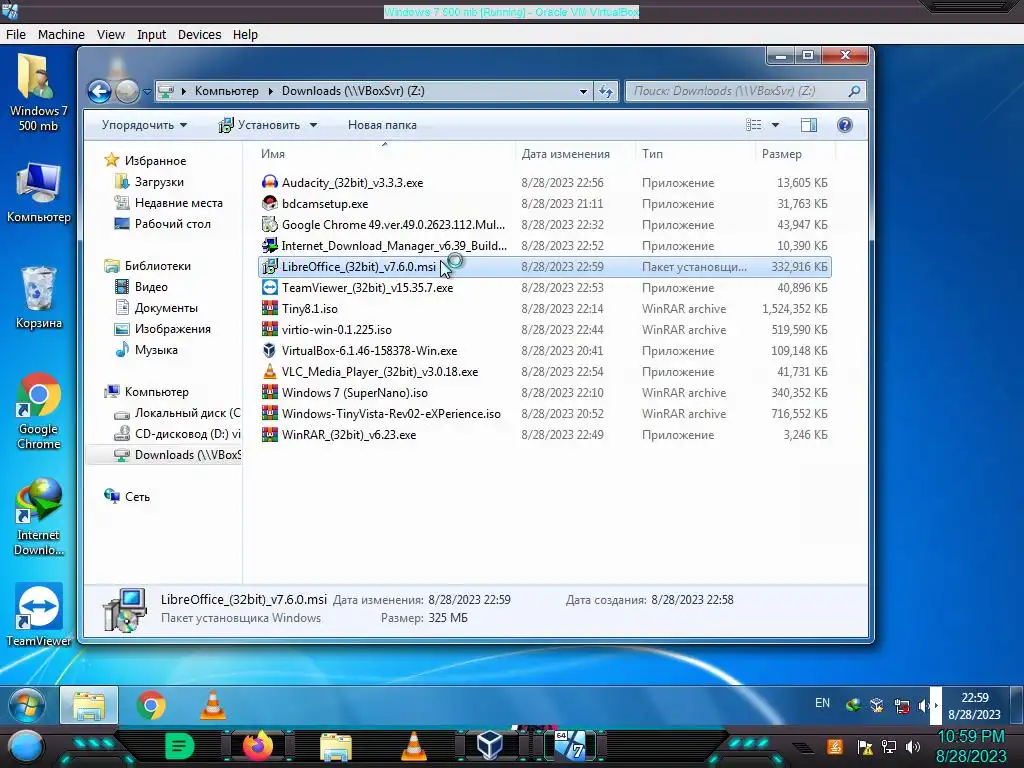Screen dimensions: 1024x768
Task: Open the Help menu
Action: [x=245, y=35]
